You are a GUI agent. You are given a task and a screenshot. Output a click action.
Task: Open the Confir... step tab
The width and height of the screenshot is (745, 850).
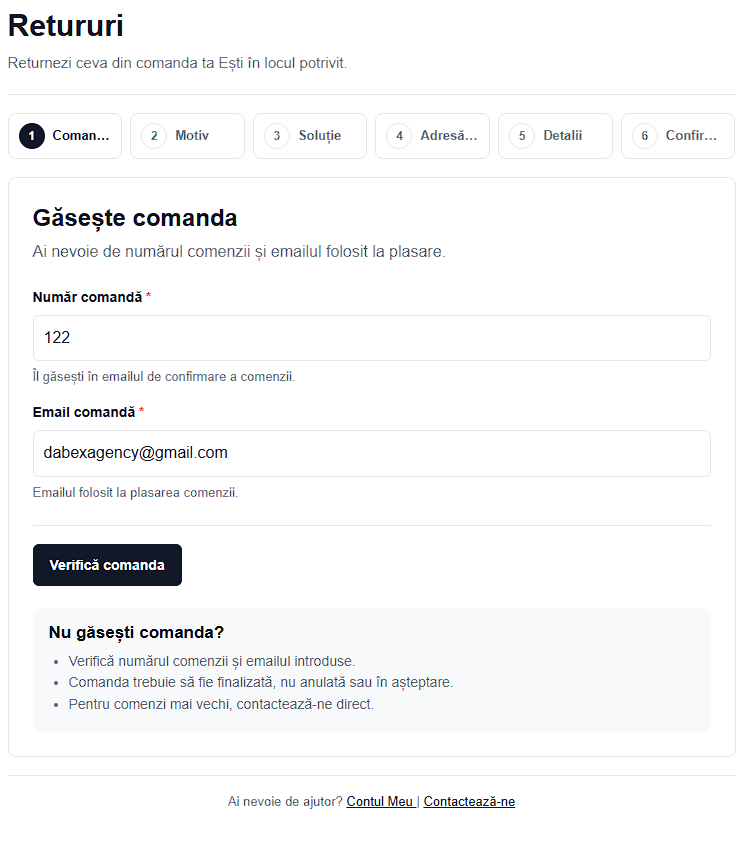pyautogui.click(x=678, y=136)
